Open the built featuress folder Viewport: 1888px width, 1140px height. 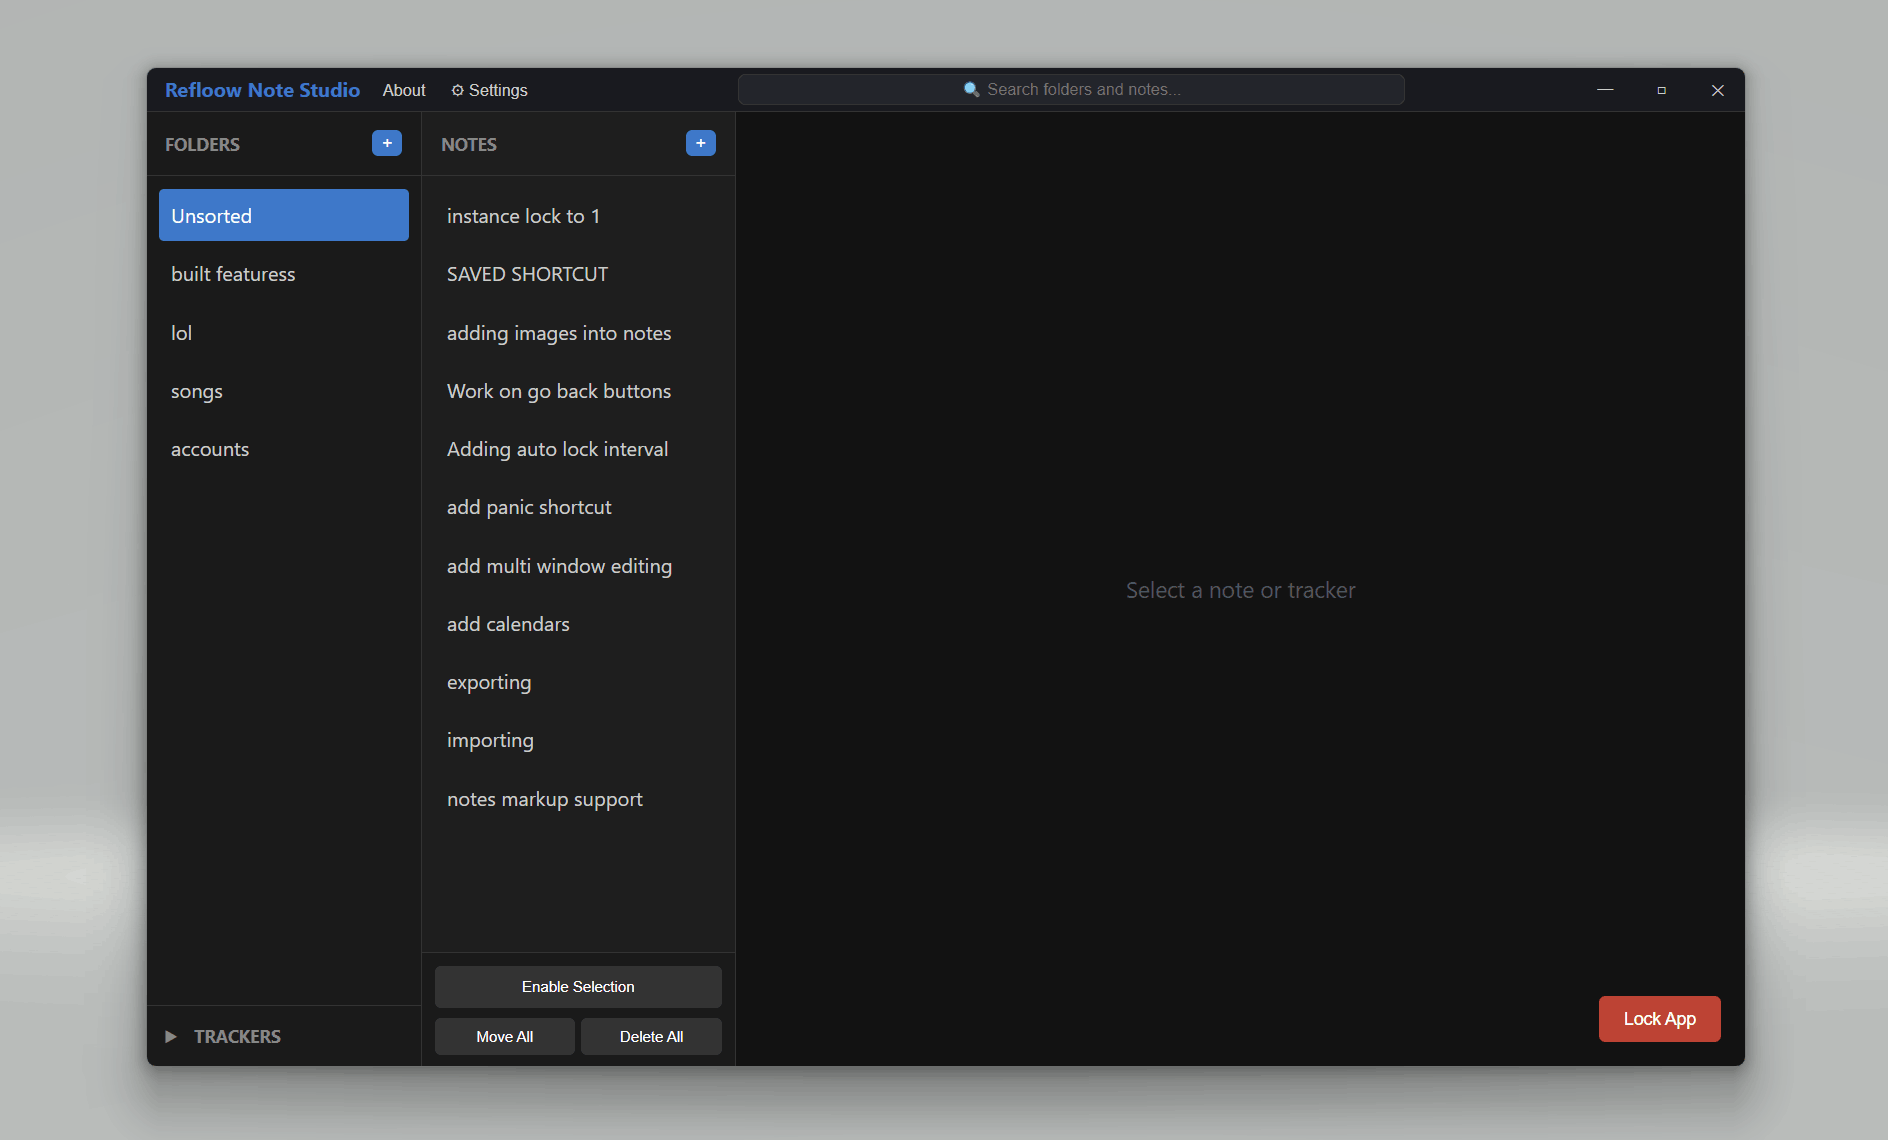coord(233,274)
